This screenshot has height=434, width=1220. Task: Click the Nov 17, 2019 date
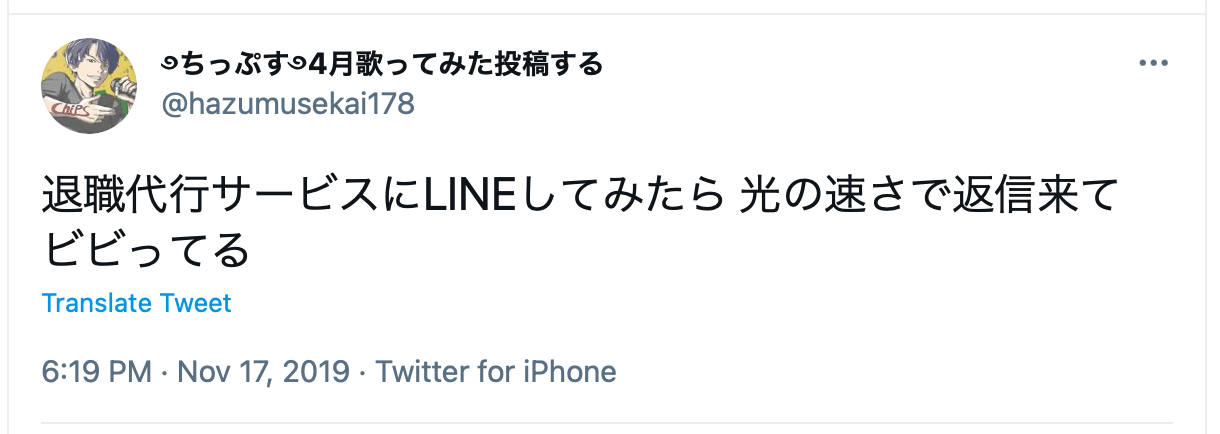tap(263, 372)
